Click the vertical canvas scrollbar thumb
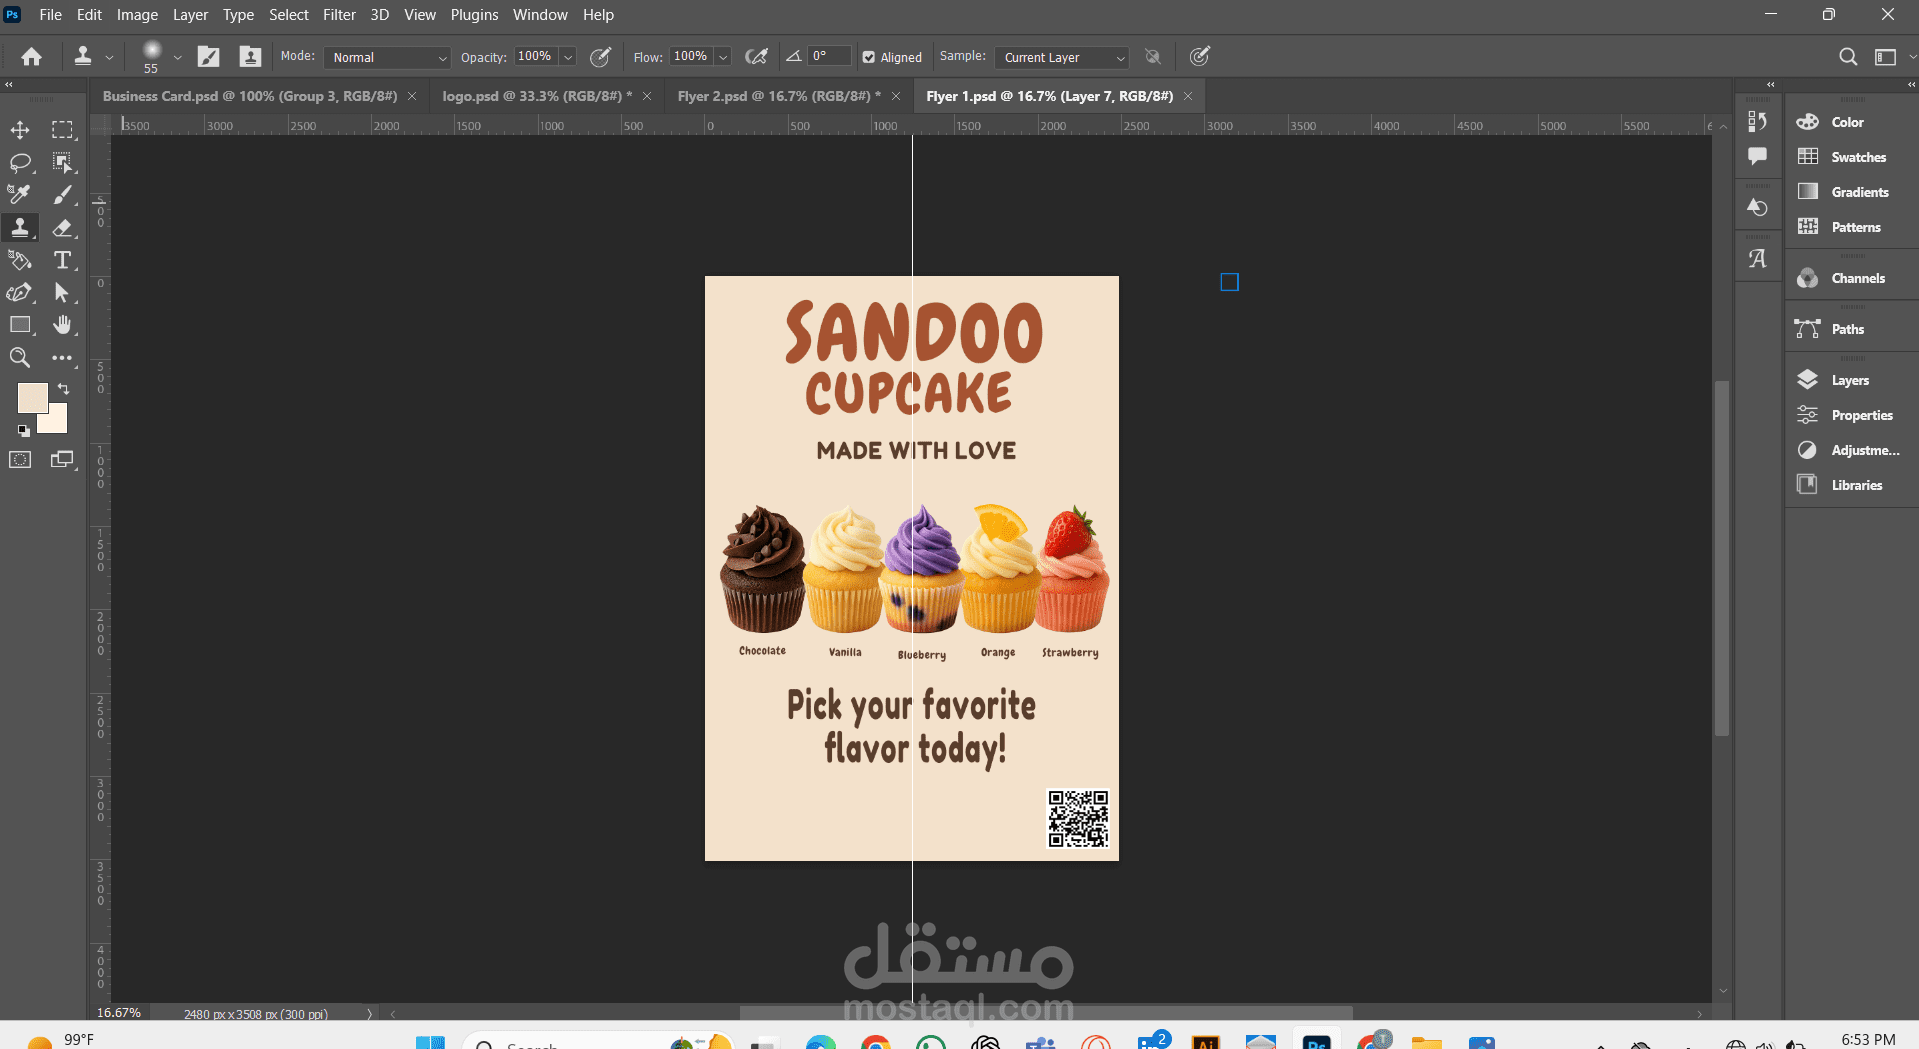The image size is (1919, 1049). coord(1722,558)
